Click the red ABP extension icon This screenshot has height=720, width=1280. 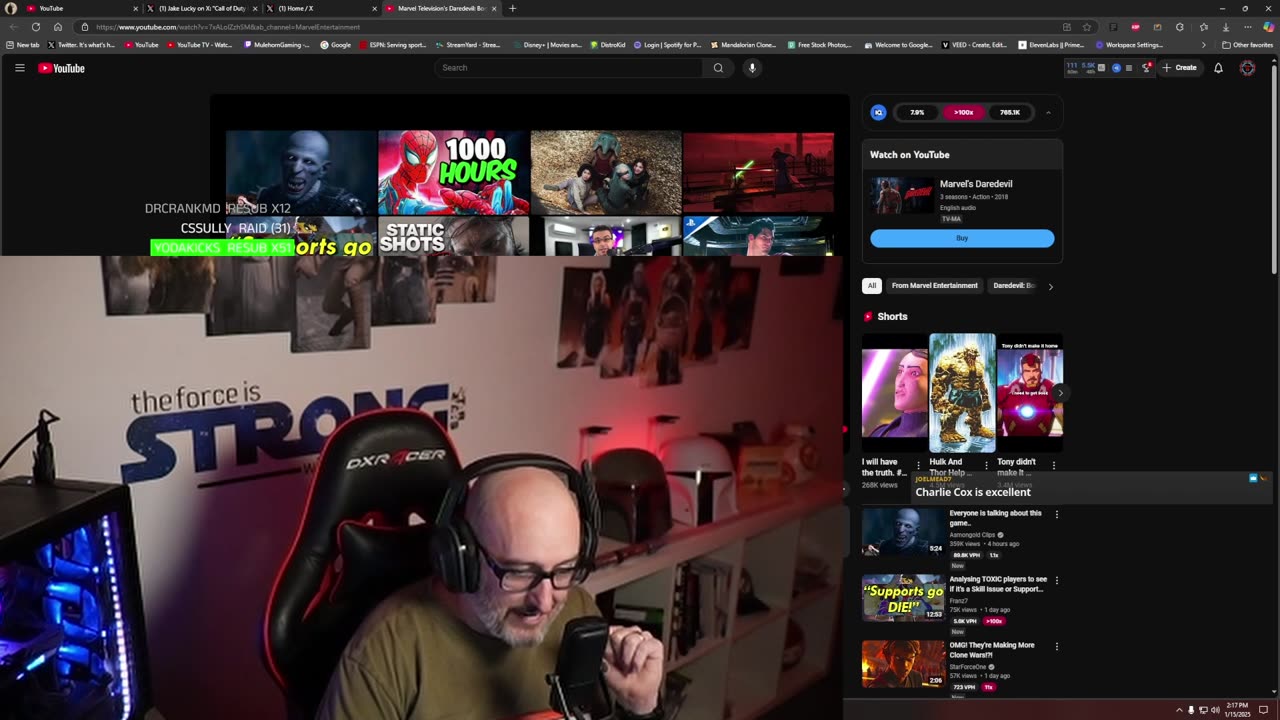(1135, 27)
